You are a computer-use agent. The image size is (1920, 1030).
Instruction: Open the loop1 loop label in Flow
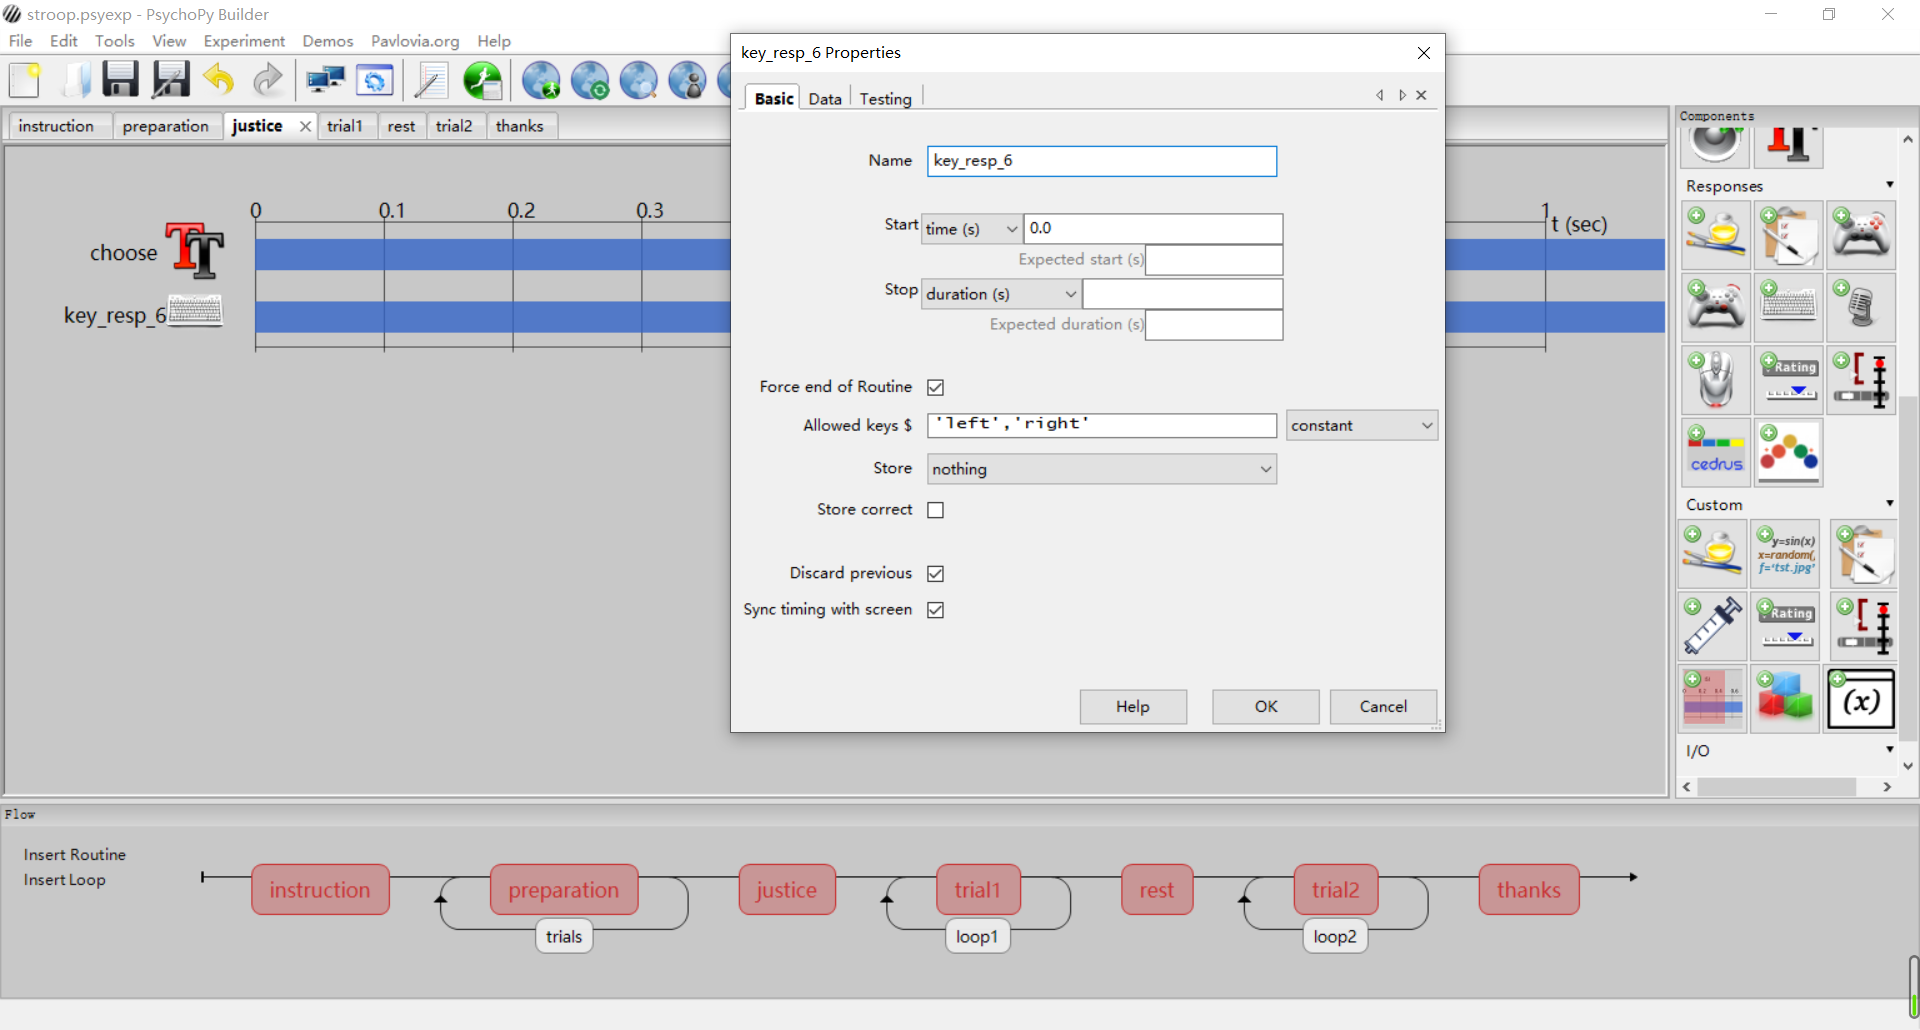(x=977, y=937)
